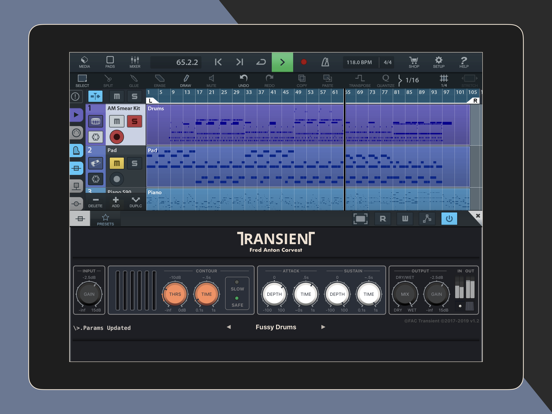Choose the Mute tool
The height and width of the screenshot is (414, 552).
click(x=211, y=81)
